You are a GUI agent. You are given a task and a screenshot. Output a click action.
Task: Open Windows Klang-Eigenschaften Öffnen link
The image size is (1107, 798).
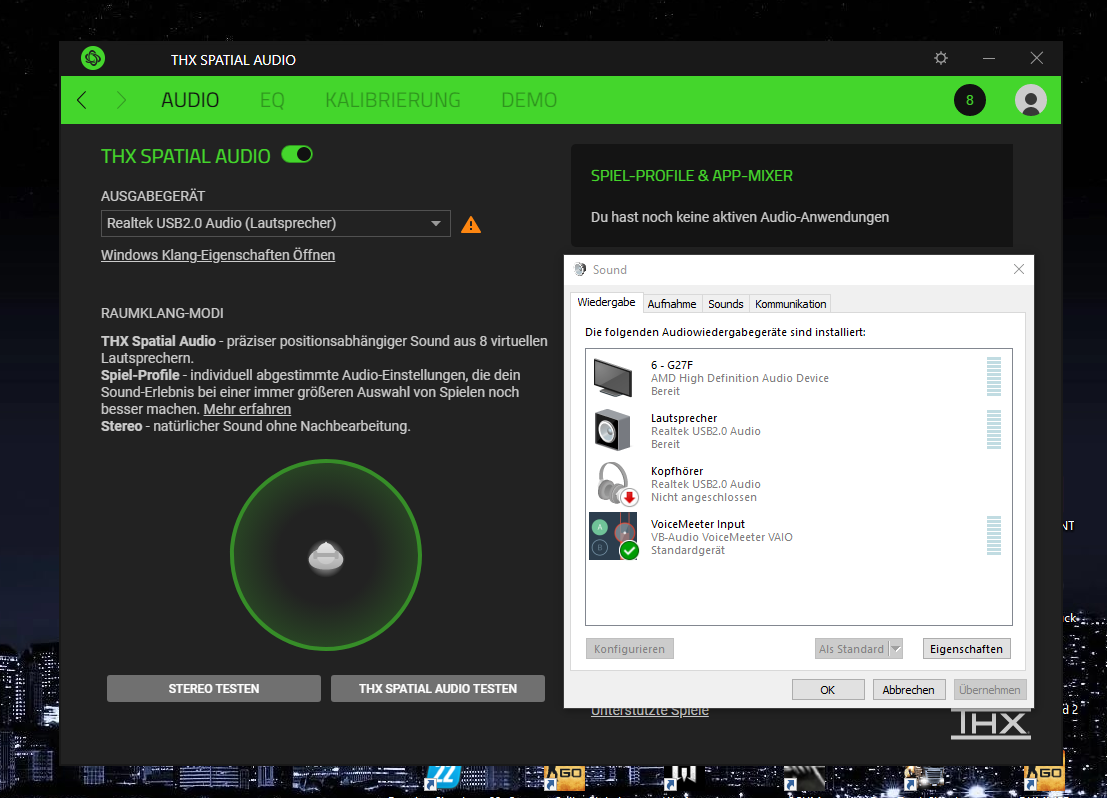[218, 255]
